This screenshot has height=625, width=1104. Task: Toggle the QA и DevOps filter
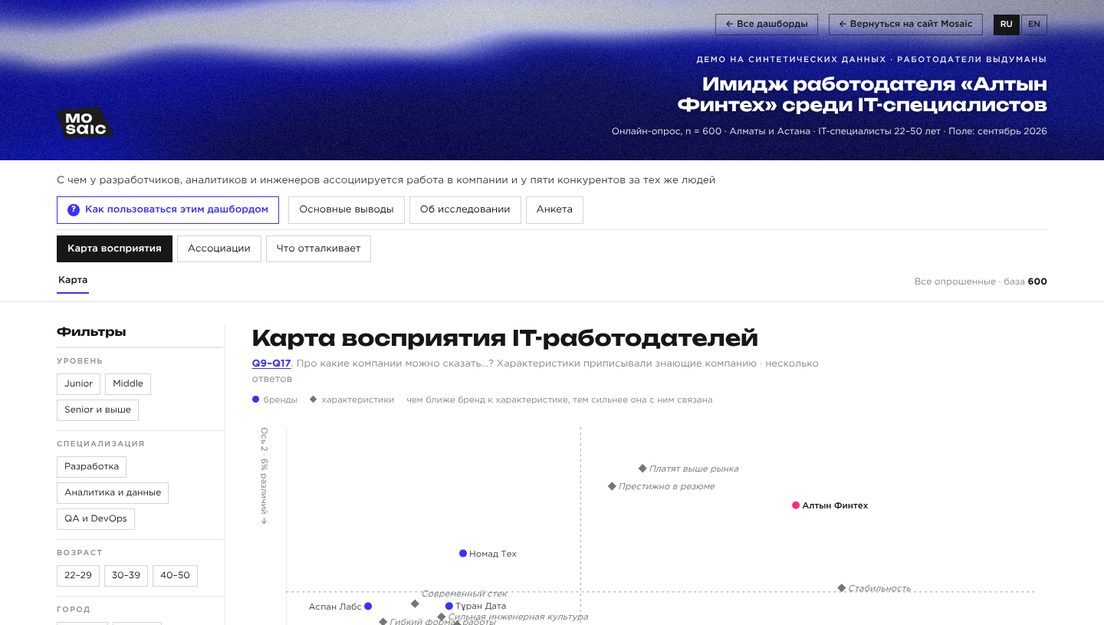(95, 519)
